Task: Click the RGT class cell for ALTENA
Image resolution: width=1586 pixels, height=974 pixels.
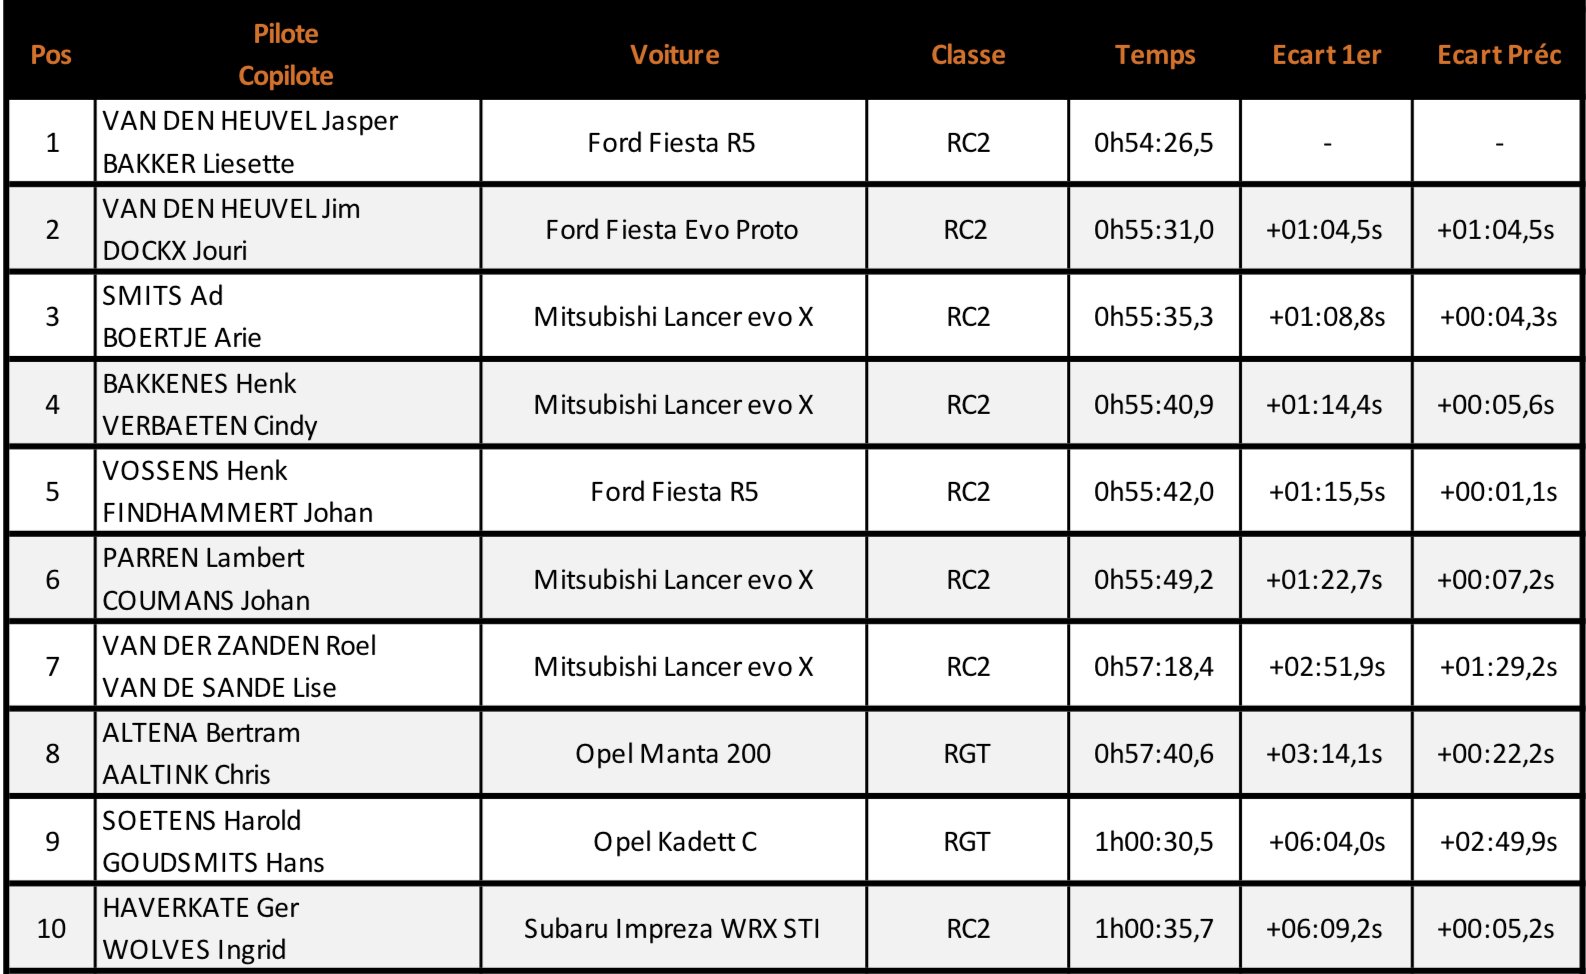Action: [968, 753]
